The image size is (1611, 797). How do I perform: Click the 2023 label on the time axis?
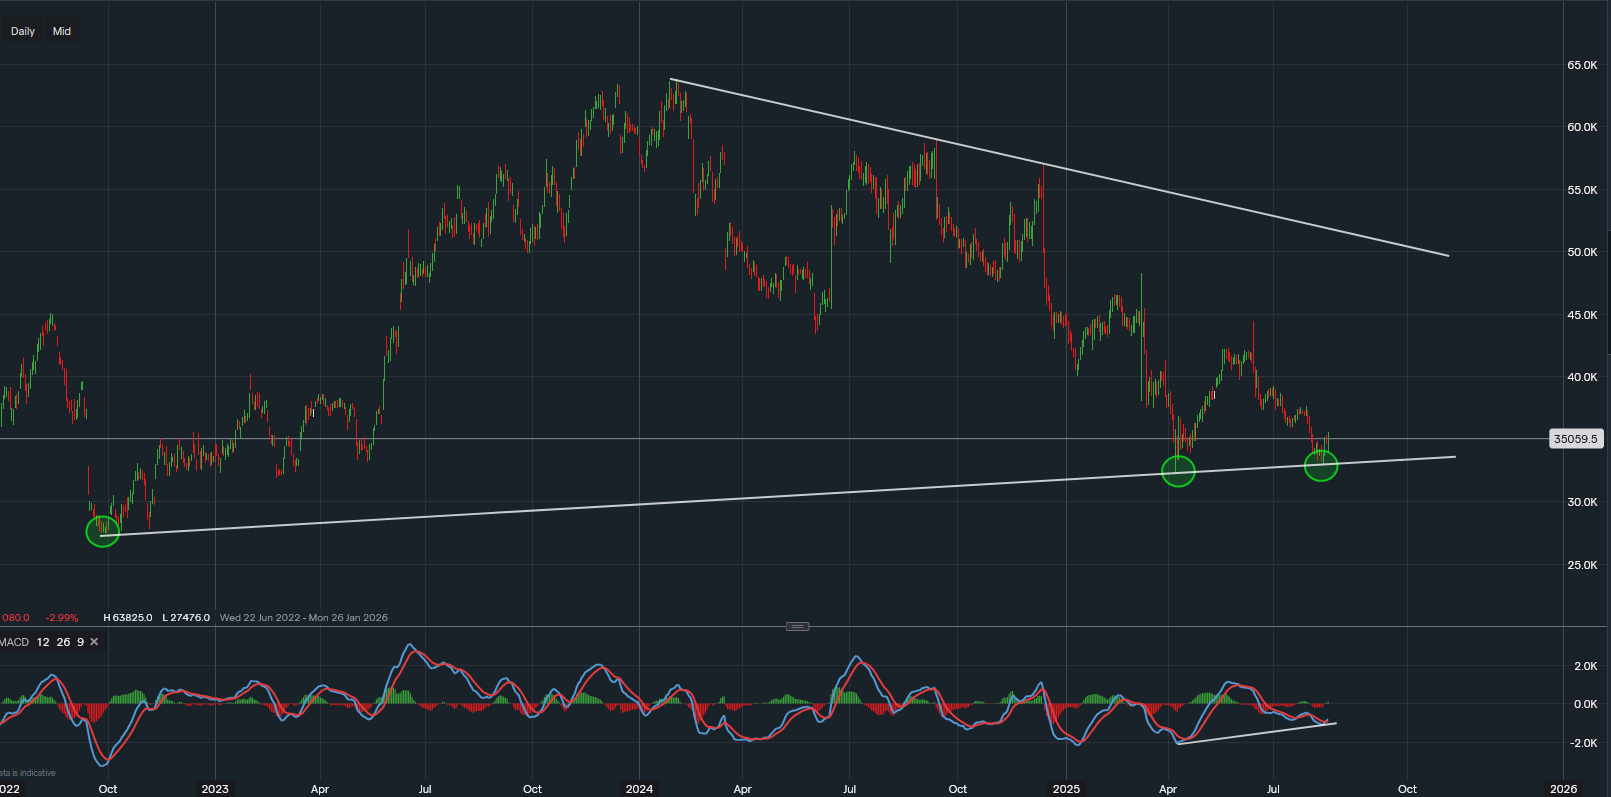tap(215, 789)
